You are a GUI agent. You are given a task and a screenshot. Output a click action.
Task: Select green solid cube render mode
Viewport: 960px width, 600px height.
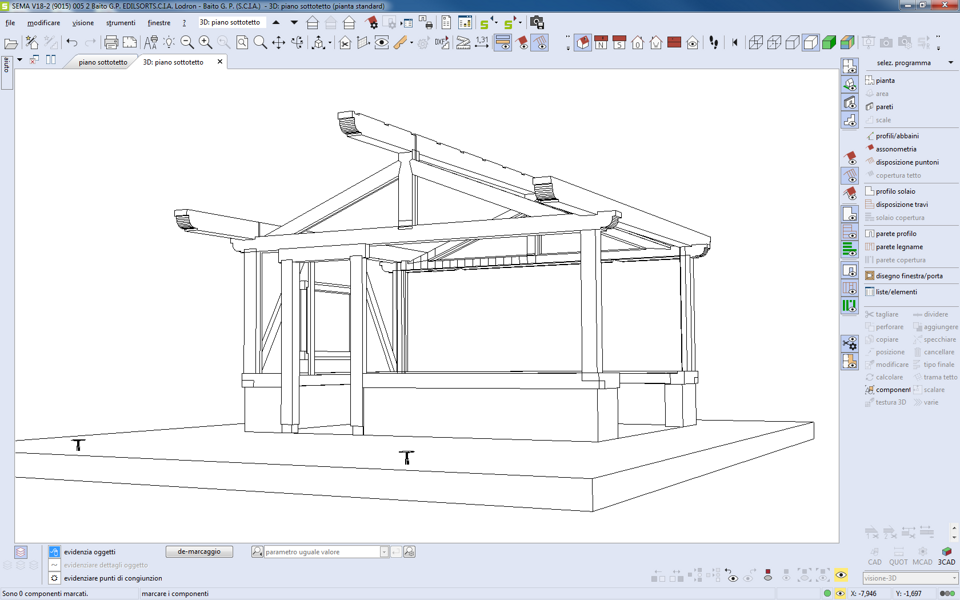pyautogui.click(x=829, y=43)
